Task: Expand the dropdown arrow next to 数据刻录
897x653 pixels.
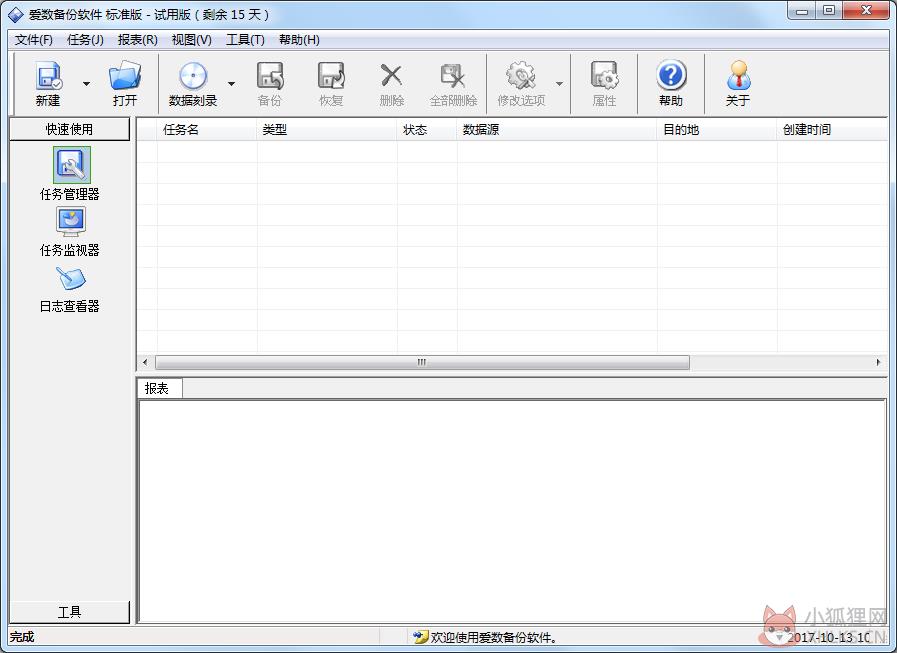Action: point(231,84)
